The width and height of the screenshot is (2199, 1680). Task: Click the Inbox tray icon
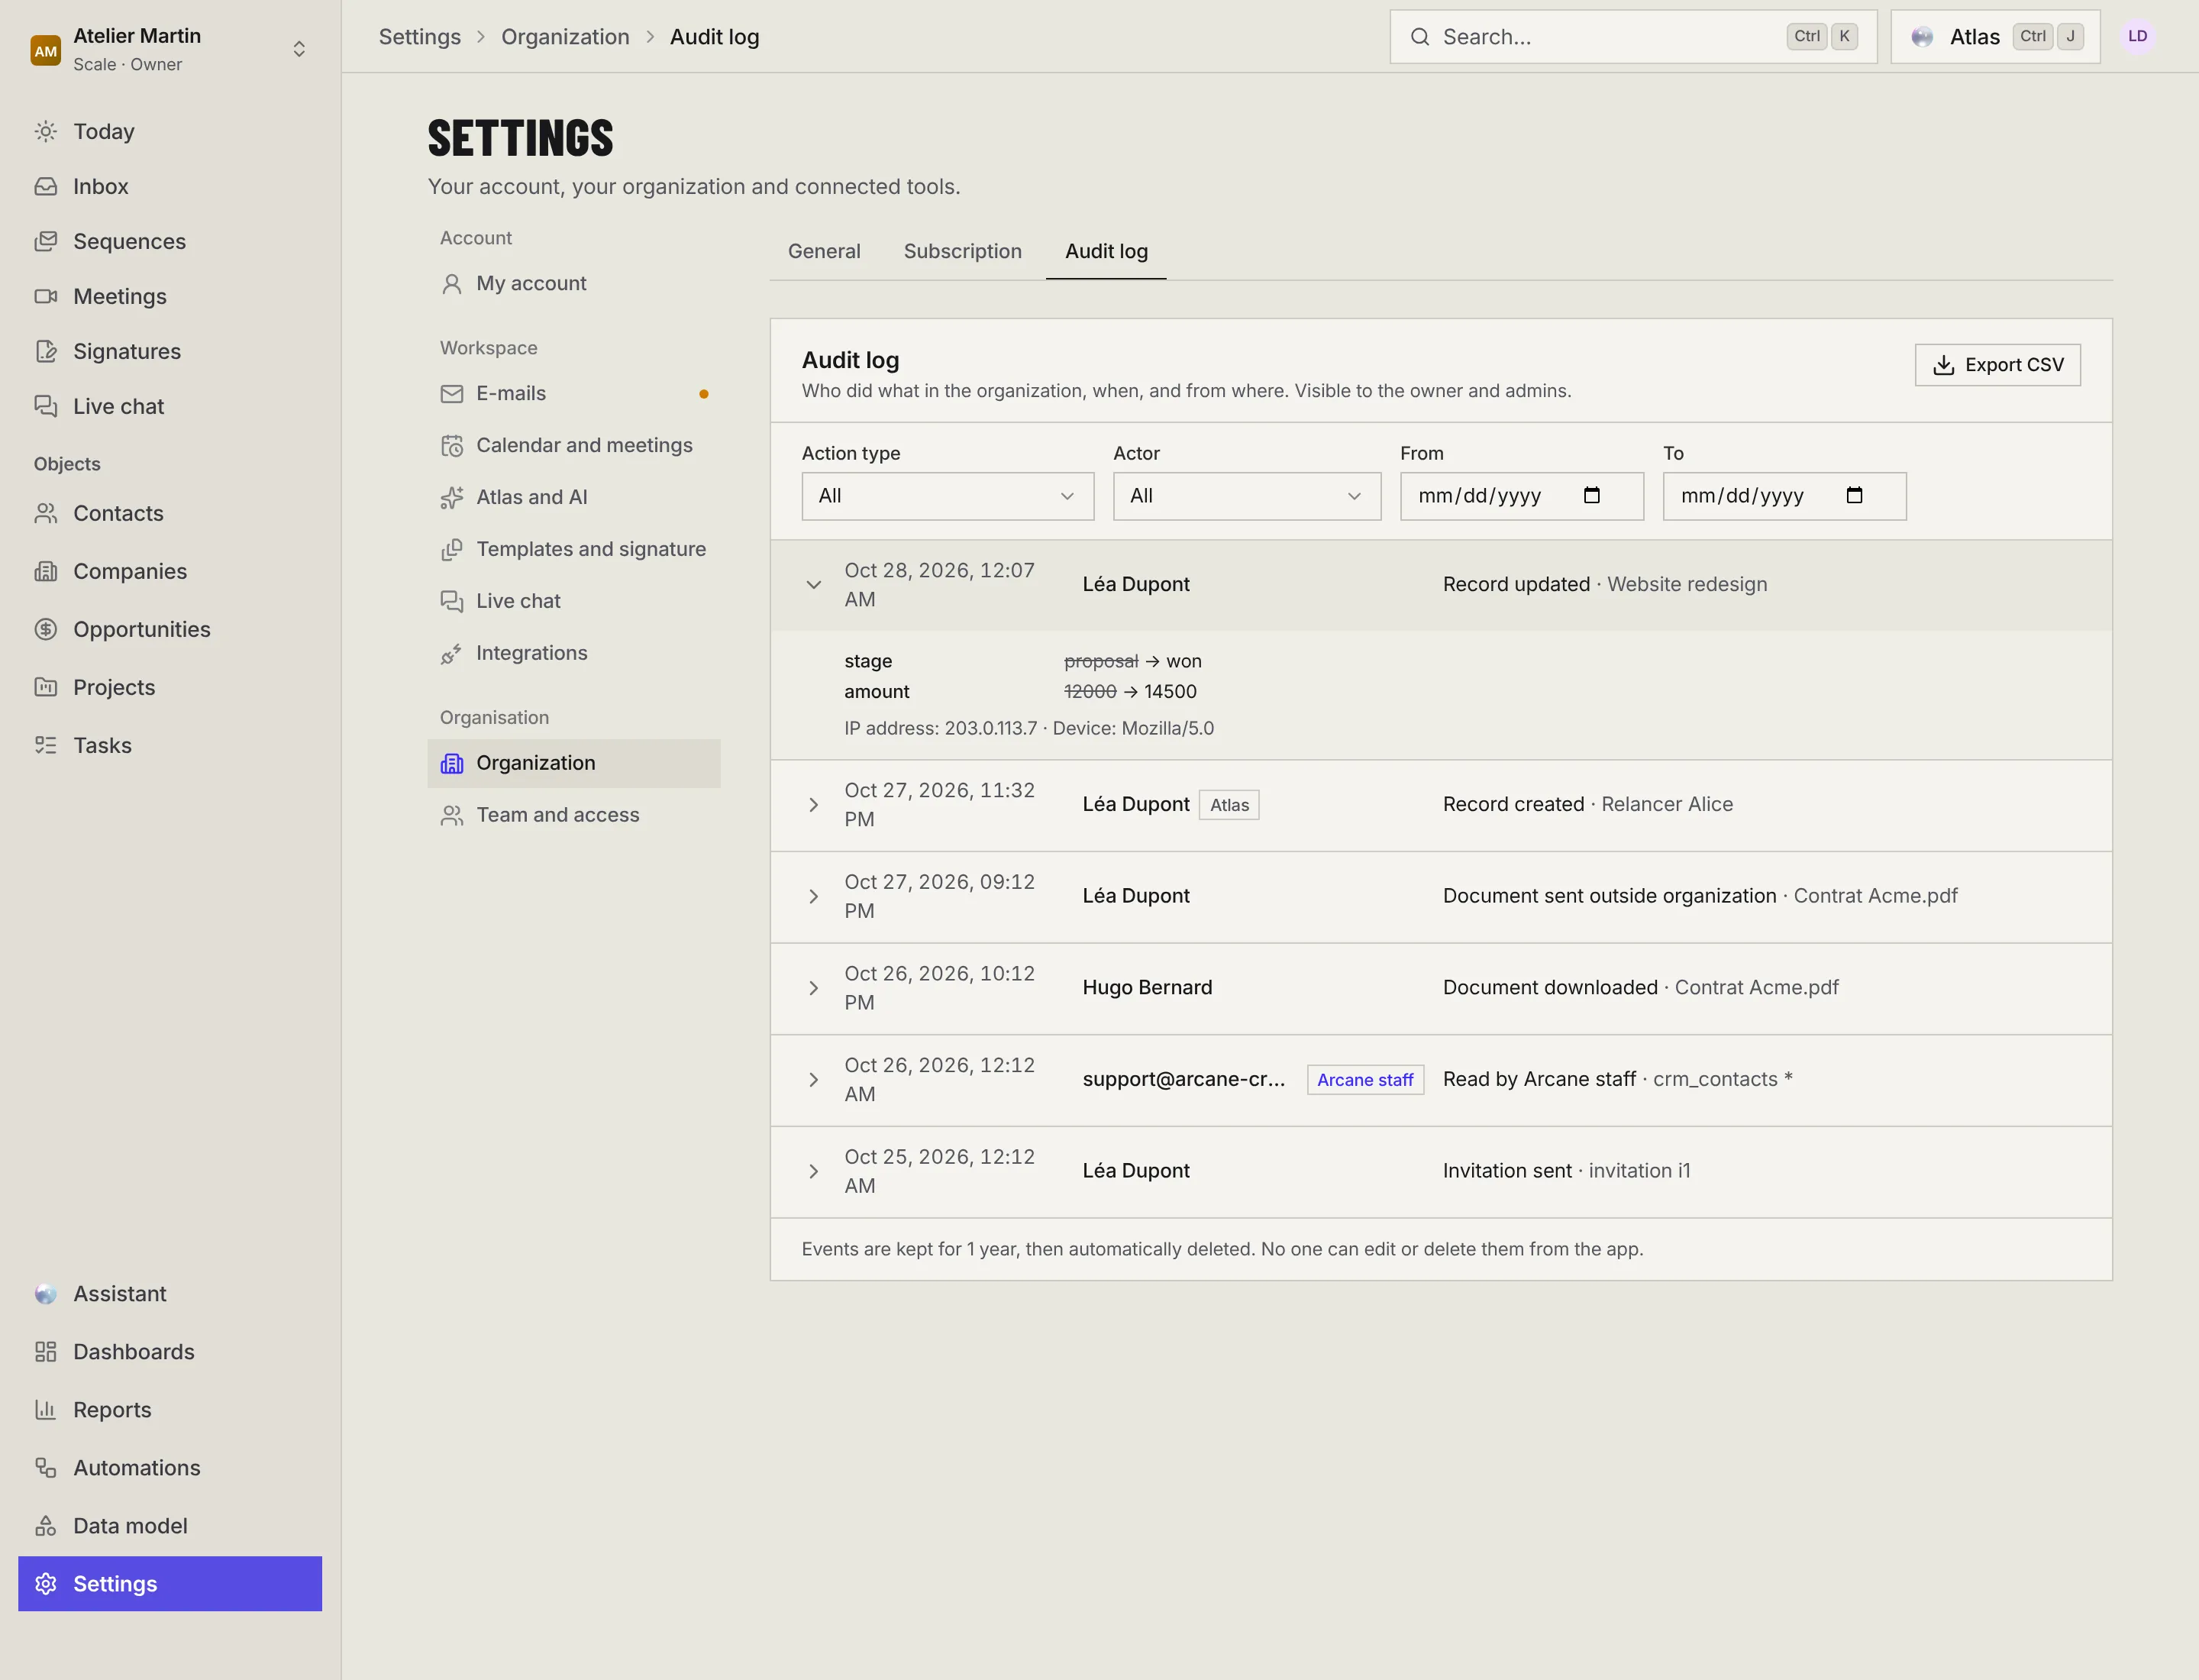point(46,186)
